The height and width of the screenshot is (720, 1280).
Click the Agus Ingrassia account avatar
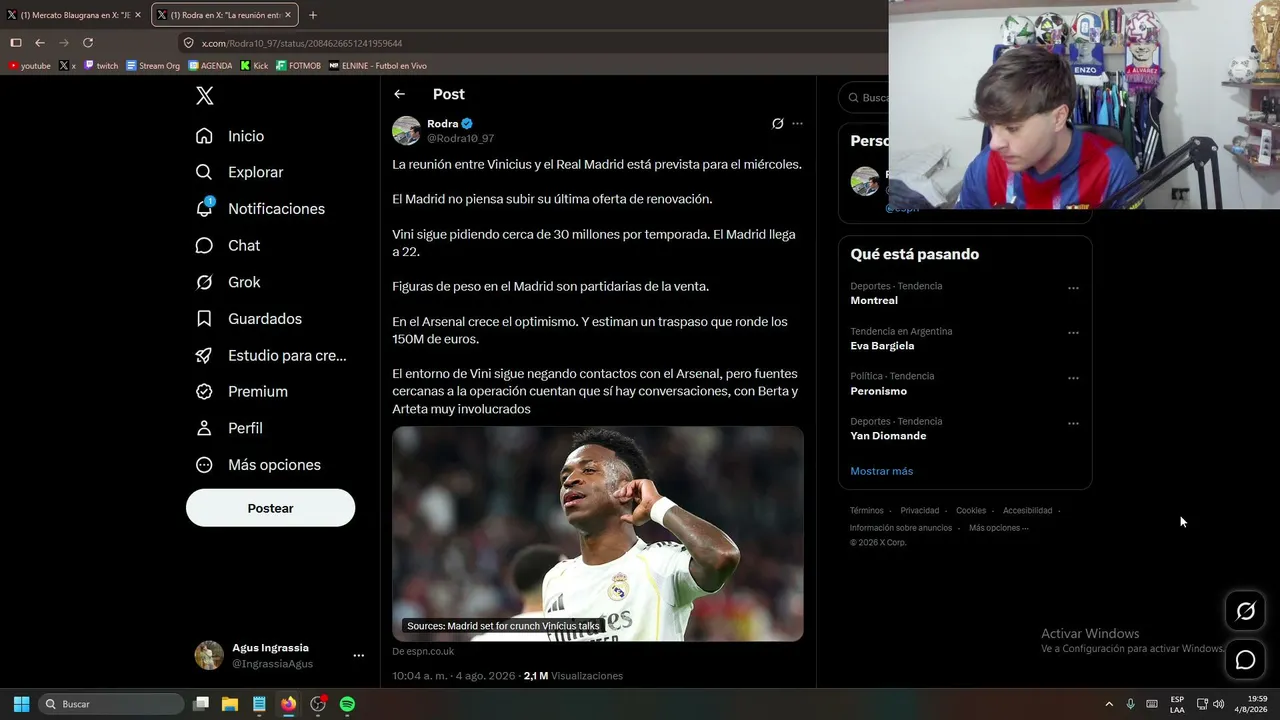[209, 655]
